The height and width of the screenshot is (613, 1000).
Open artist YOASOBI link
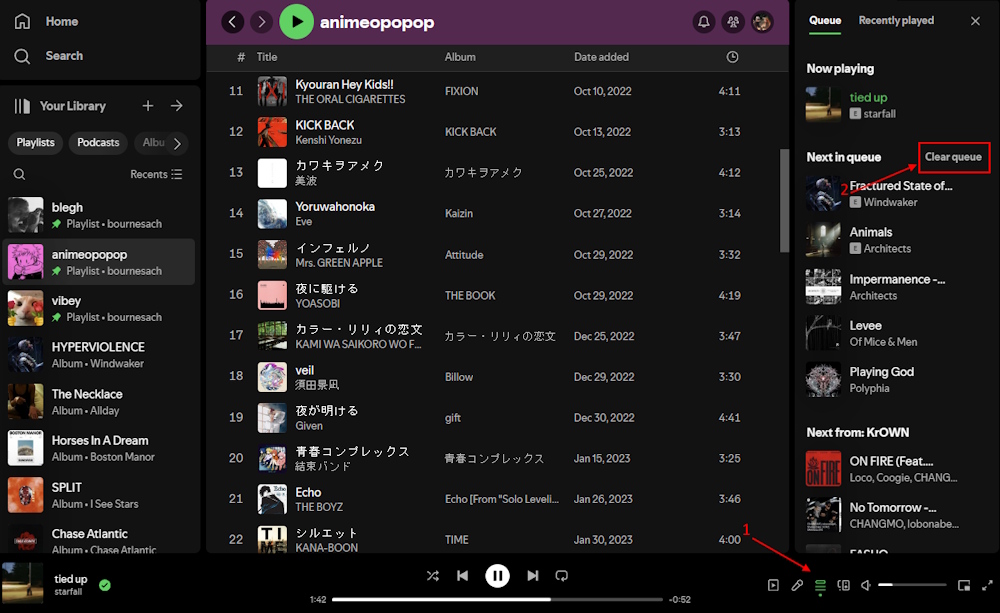click(318, 304)
